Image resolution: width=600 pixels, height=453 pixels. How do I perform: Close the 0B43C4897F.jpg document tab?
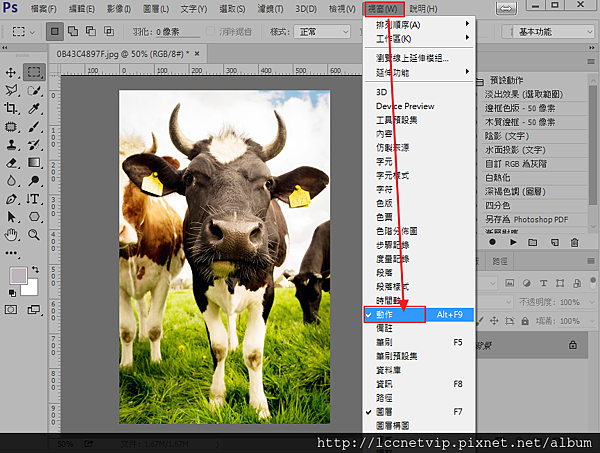coord(197,54)
